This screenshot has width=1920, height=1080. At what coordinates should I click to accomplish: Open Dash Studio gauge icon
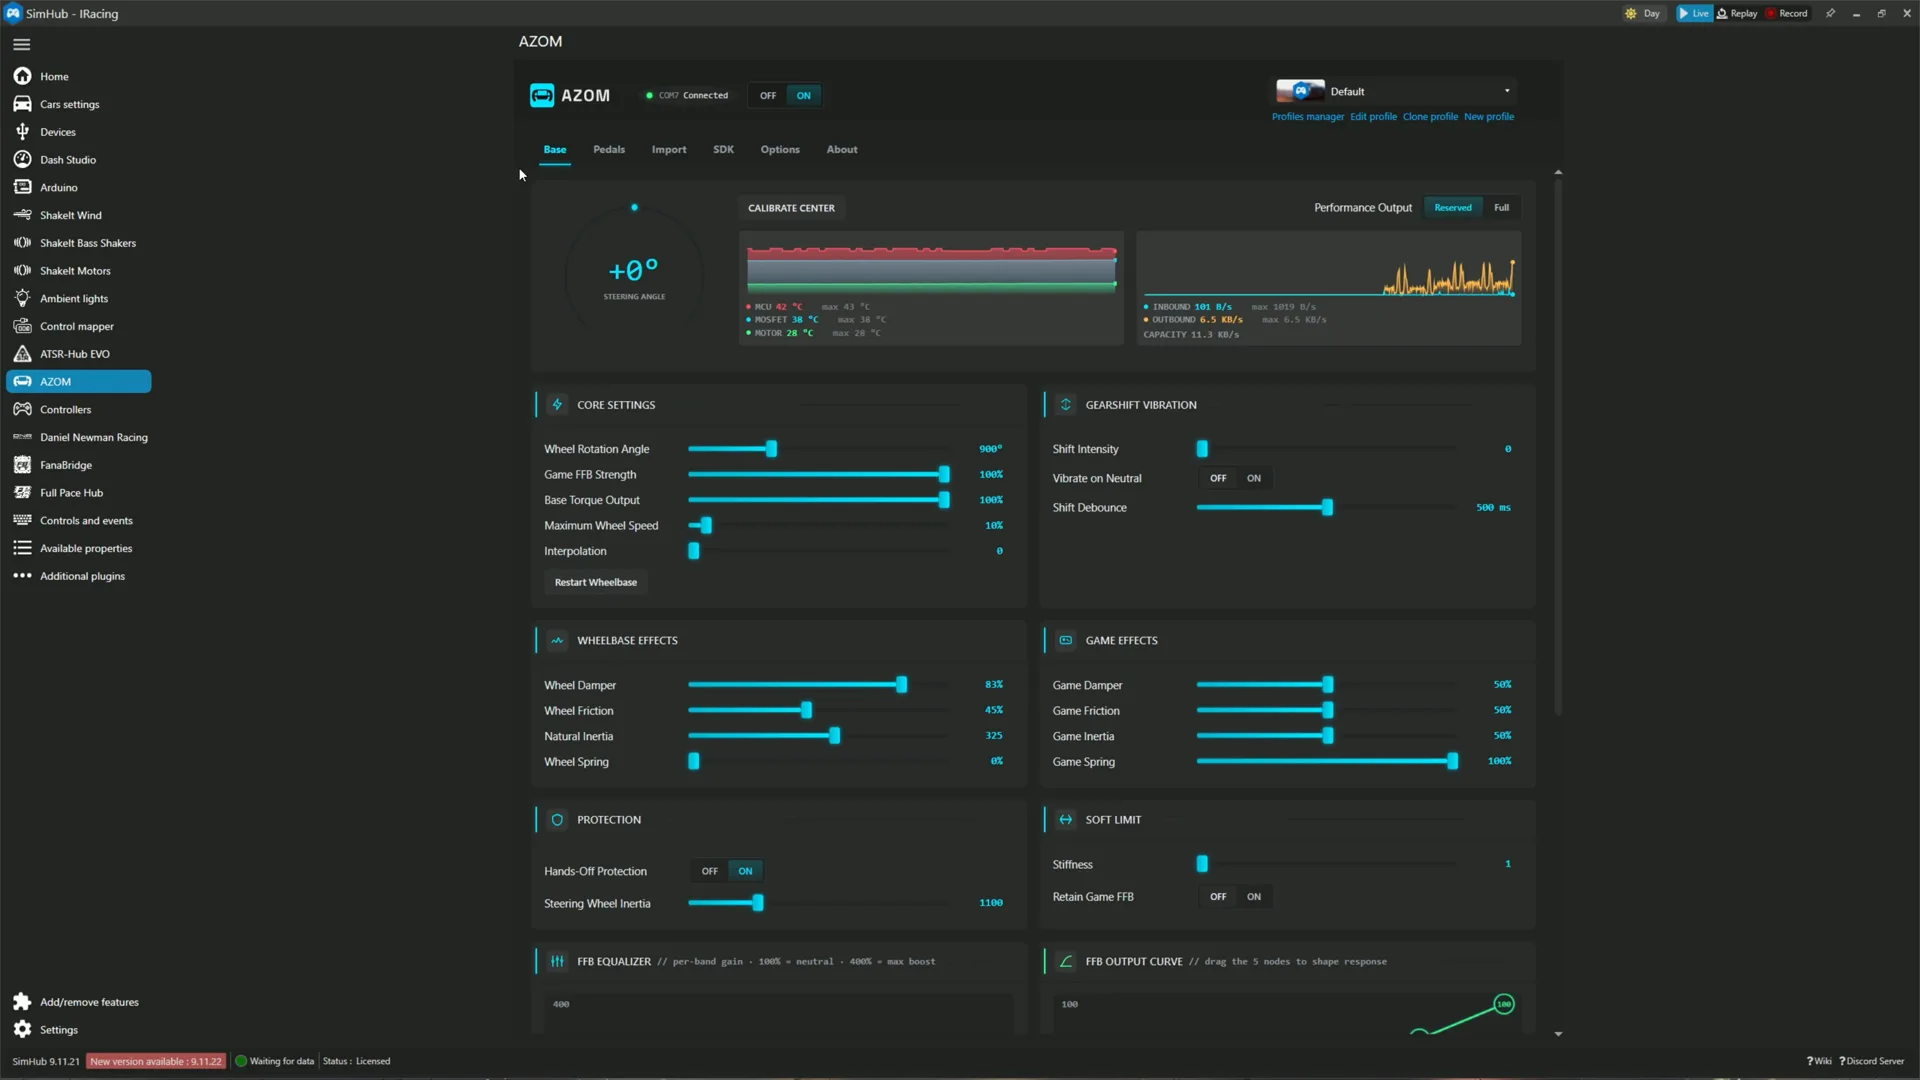(x=22, y=159)
